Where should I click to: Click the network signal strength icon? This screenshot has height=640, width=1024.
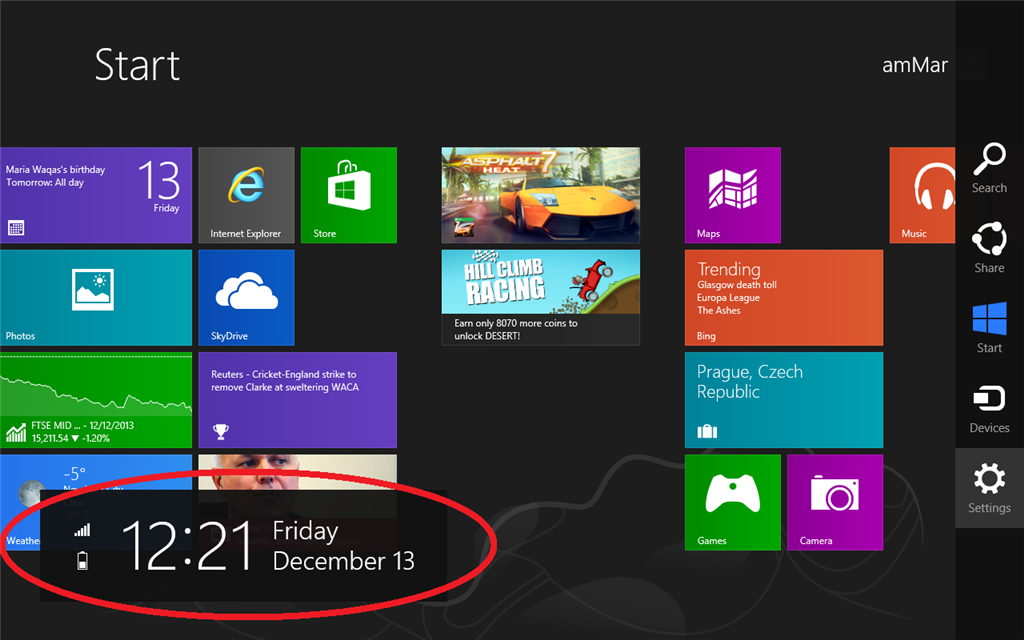click(82, 530)
